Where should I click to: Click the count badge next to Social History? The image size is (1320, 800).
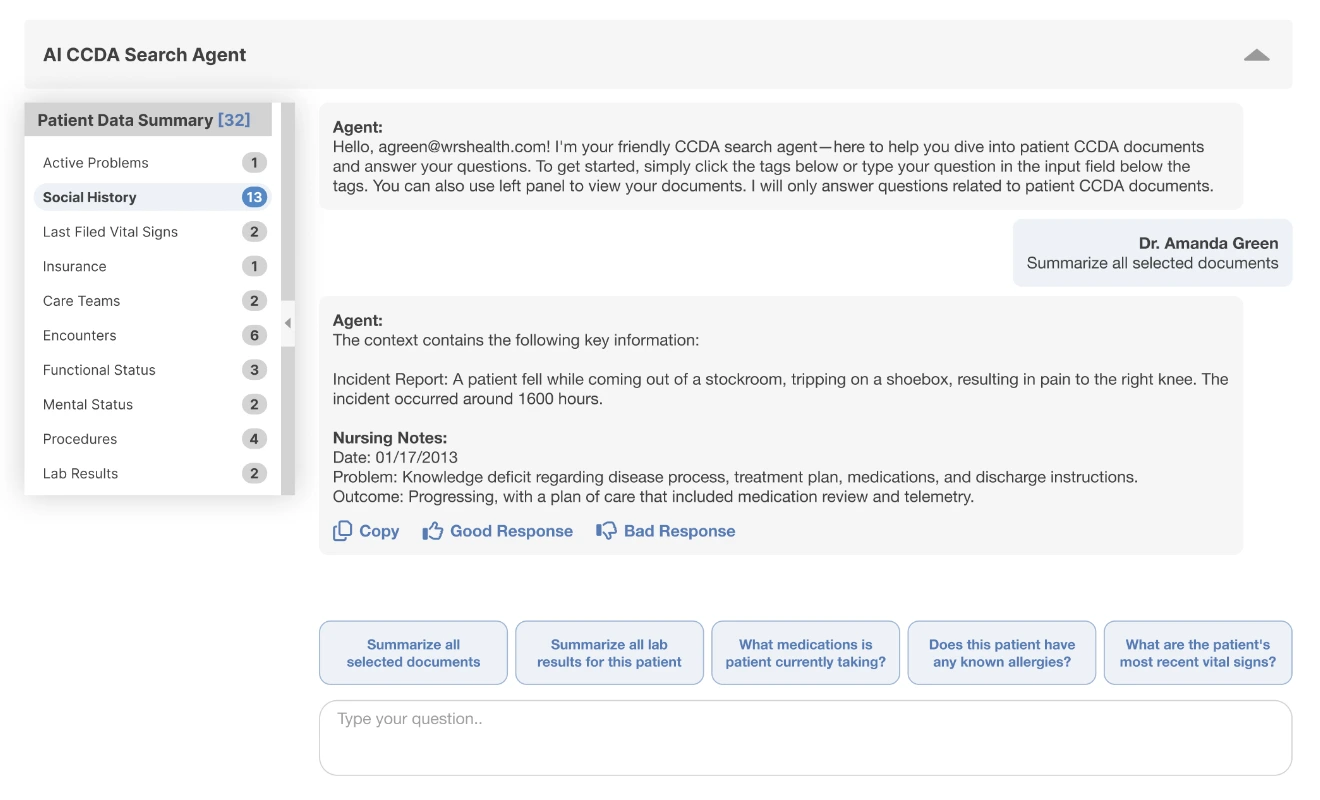click(253, 197)
